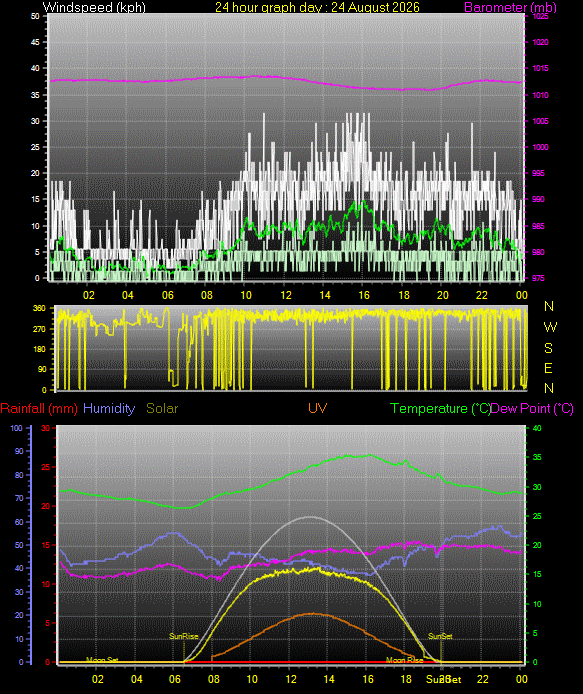Click the UV legend label
The width and height of the screenshot is (583, 694).
click(317, 408)
